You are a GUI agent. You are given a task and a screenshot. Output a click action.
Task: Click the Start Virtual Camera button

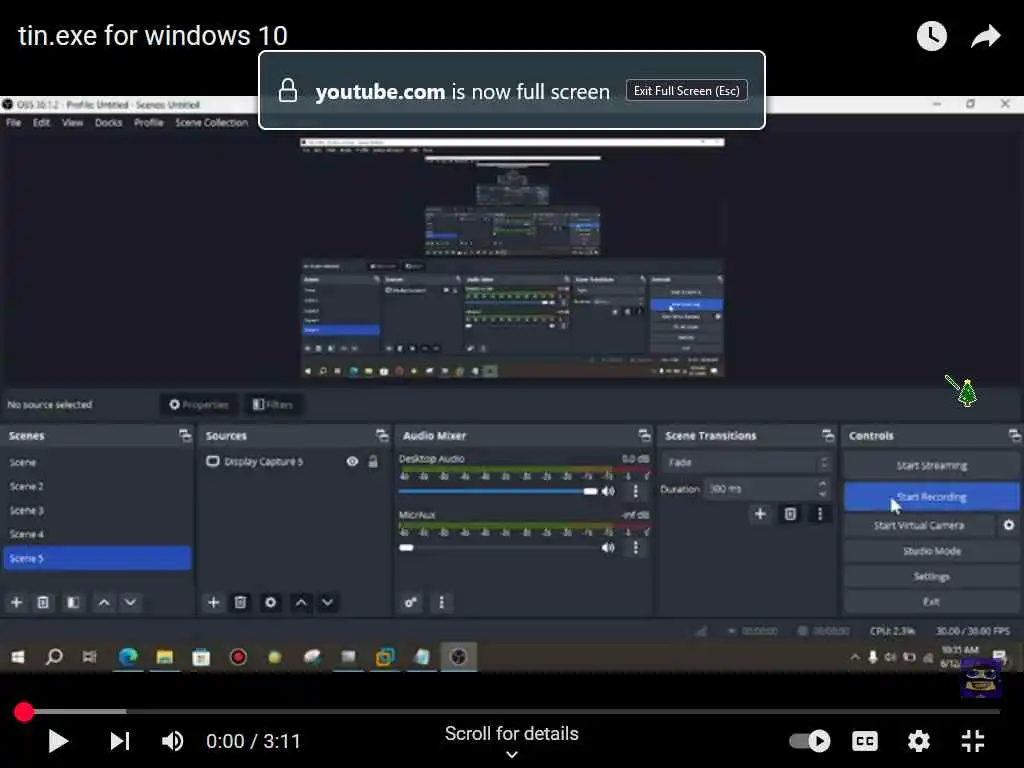(x=919, y=525)
